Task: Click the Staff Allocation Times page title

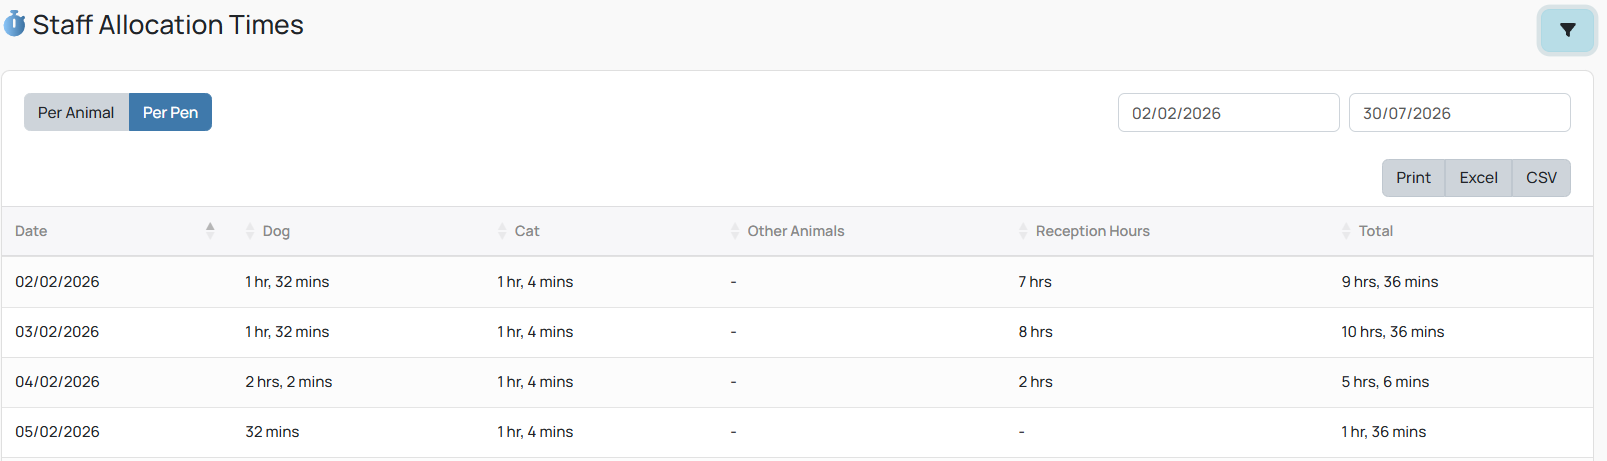Action: [168, 25]
